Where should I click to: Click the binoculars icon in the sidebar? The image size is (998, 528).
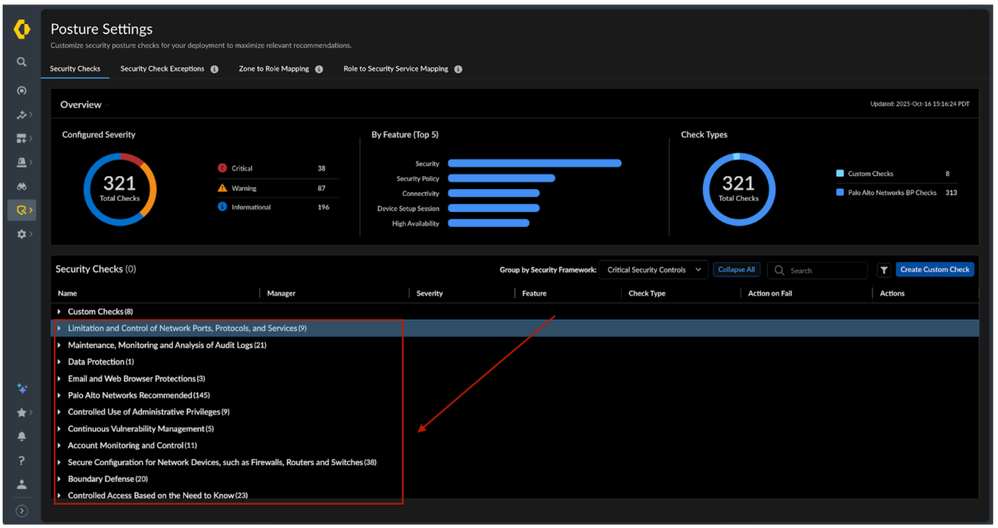(21, 186)
